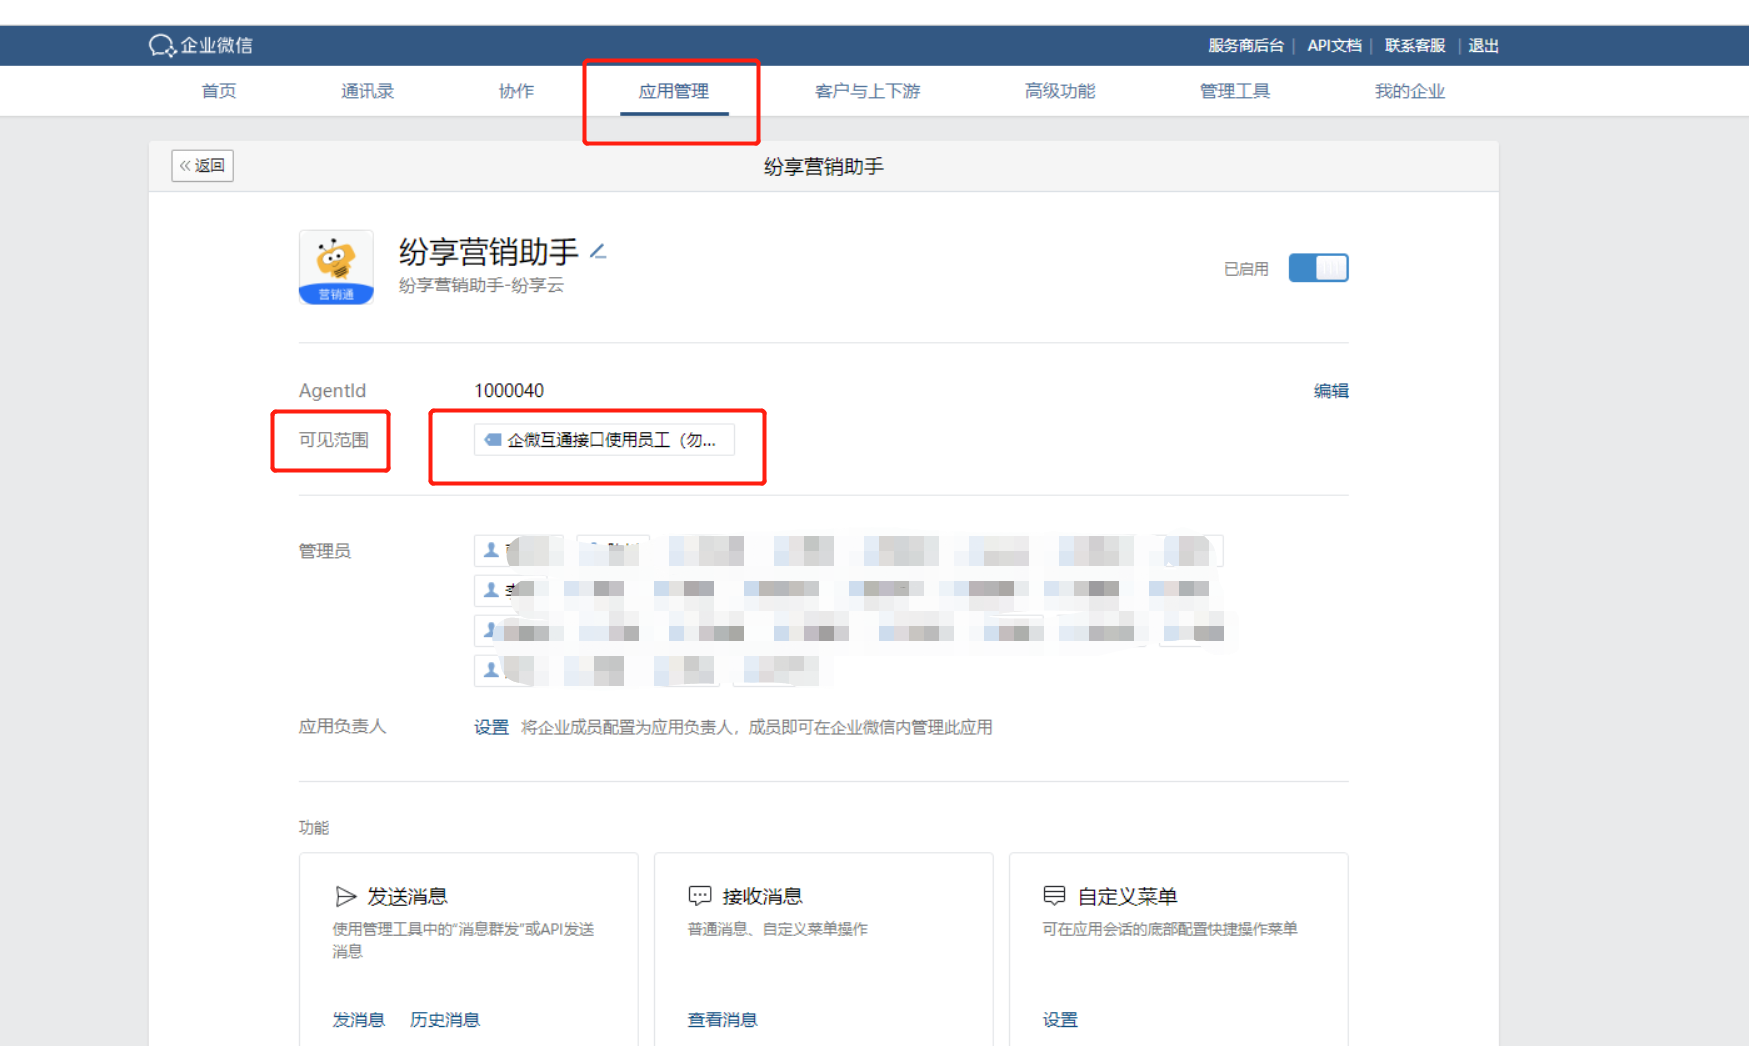Open the 首页 tab

219,91
